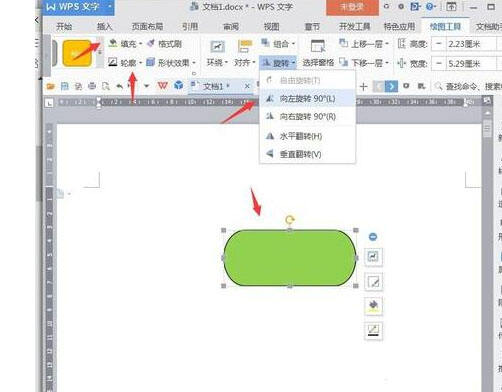502x392 pixels.
Task: Open the 形状效果 shape effects menu
Action: pos(171,63)
